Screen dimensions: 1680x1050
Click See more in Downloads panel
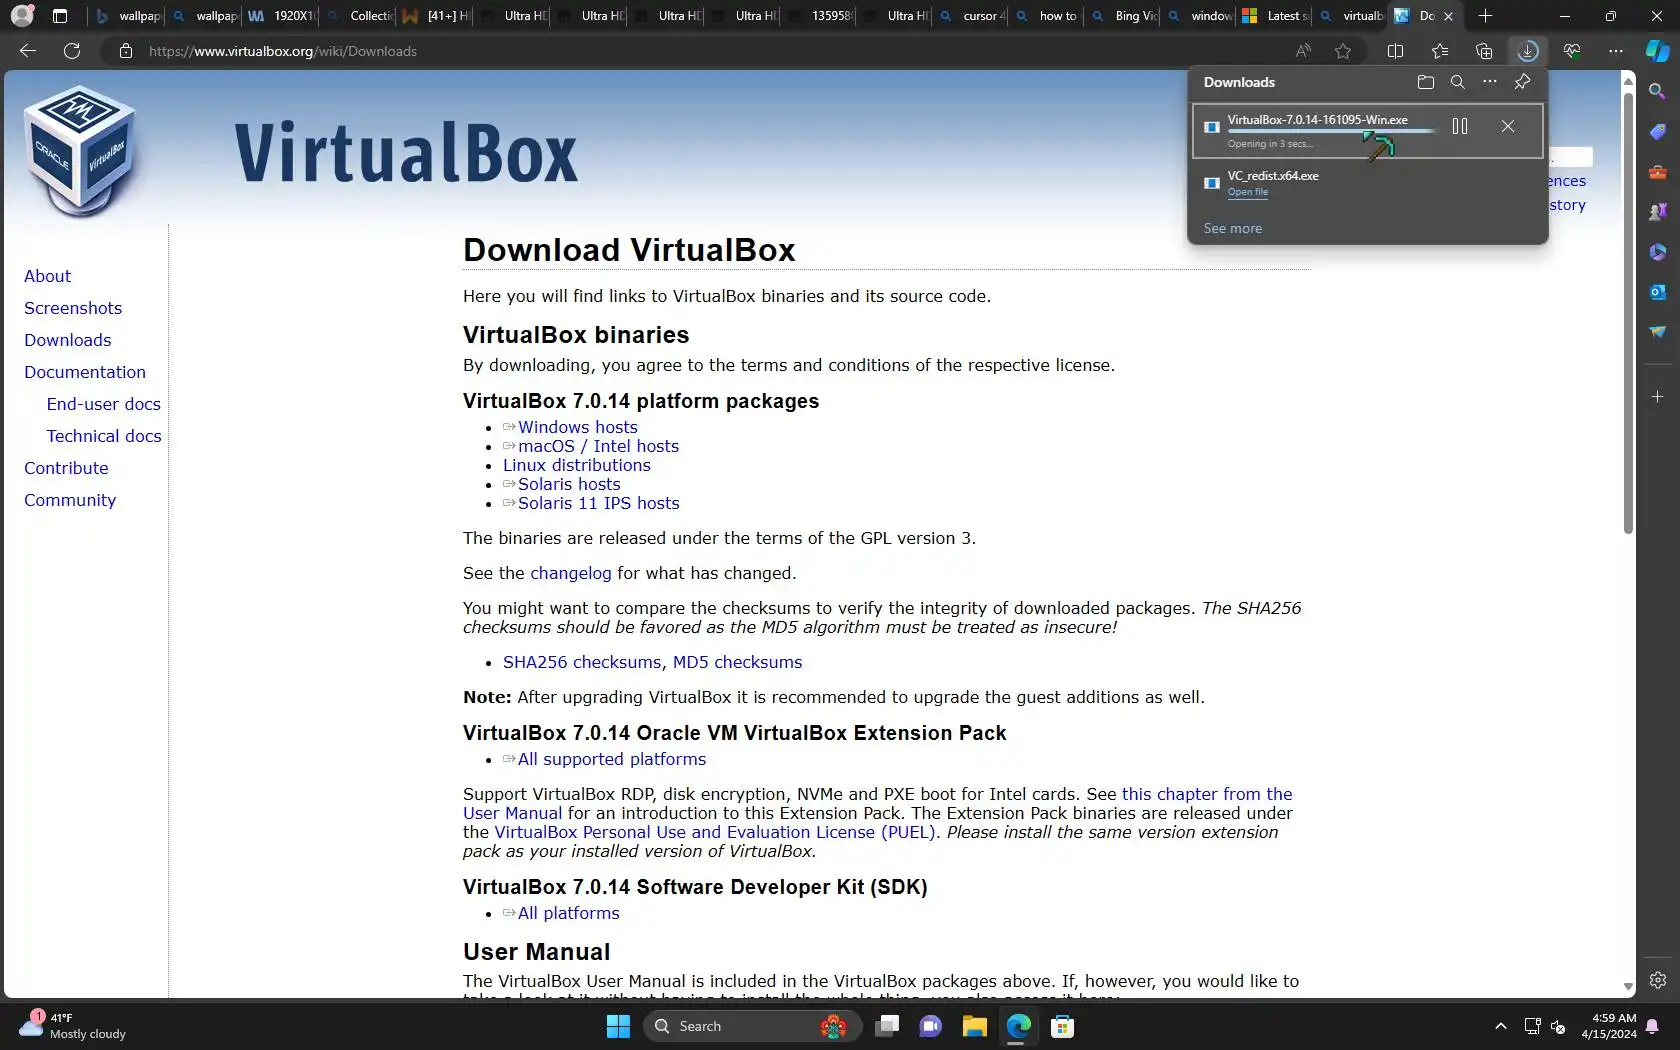coord(1232,228)
